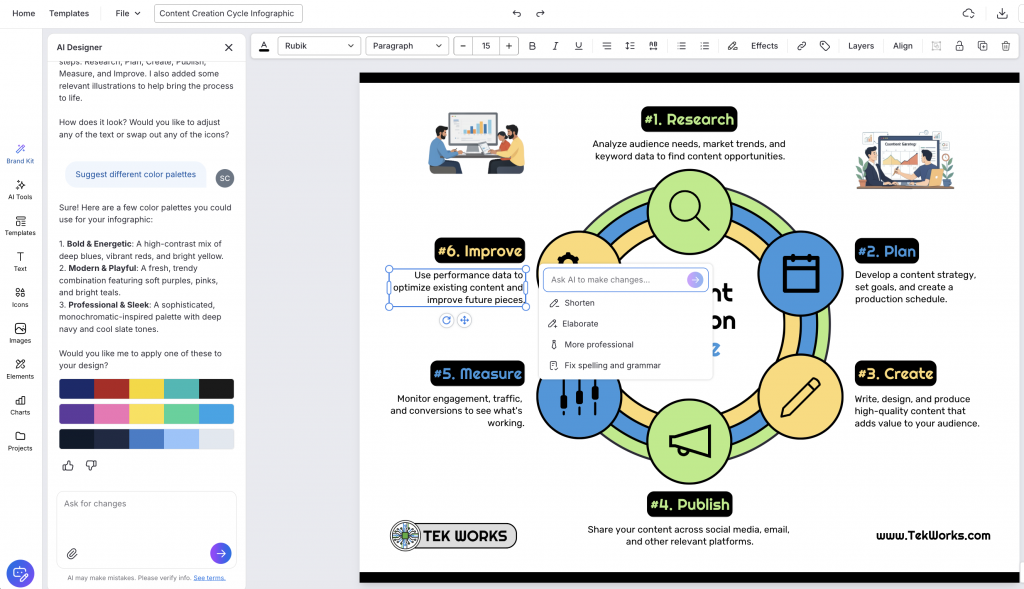
Task: Click the Layers button
Action: 861,46
